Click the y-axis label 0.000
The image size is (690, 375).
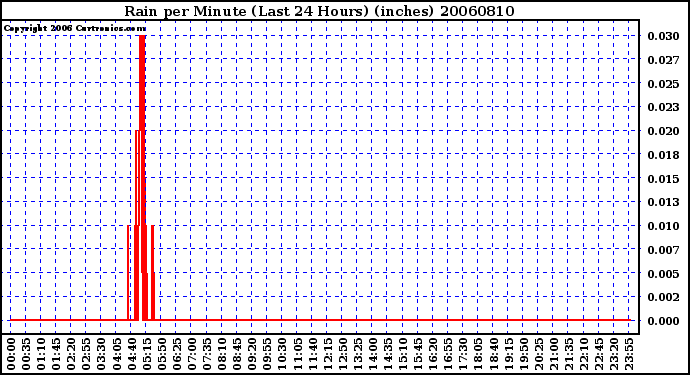[663, 321]
